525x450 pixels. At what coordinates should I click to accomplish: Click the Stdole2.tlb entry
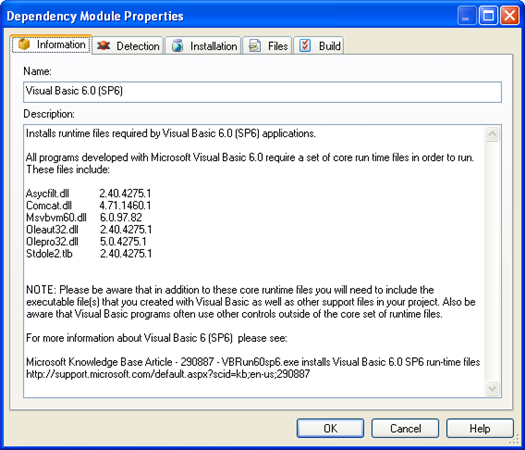click(49, 254)
